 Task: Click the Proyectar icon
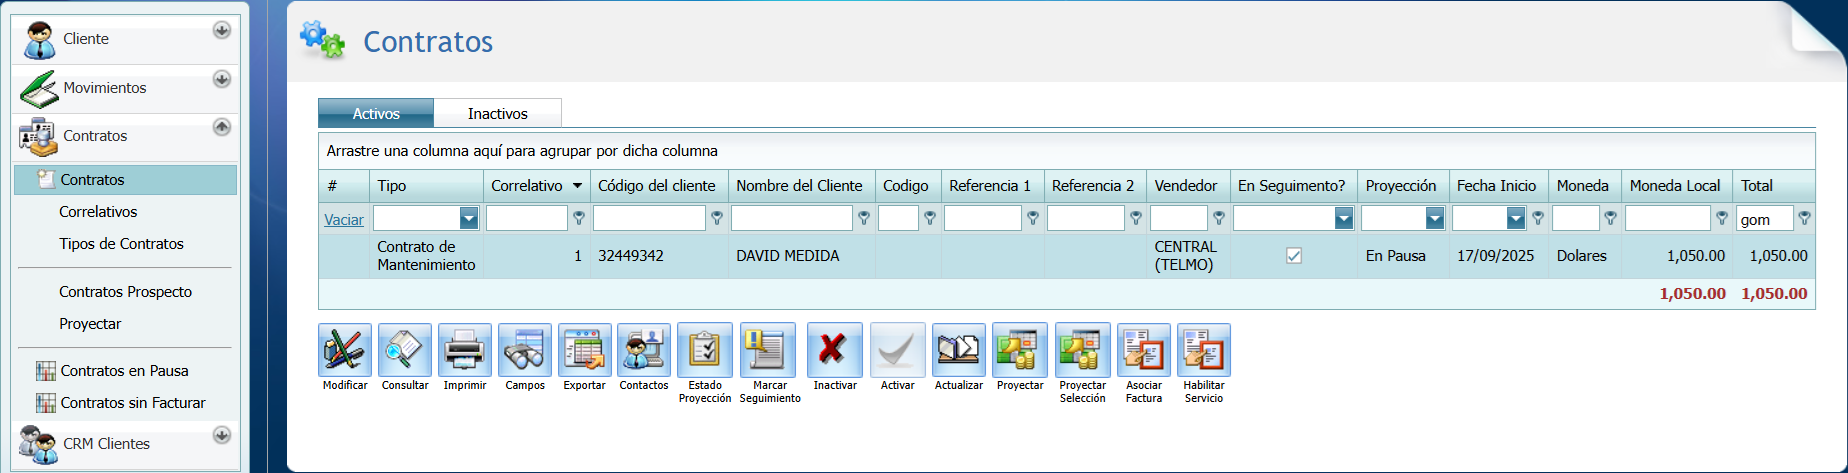pyautogui.click(x=1020, y=350)
